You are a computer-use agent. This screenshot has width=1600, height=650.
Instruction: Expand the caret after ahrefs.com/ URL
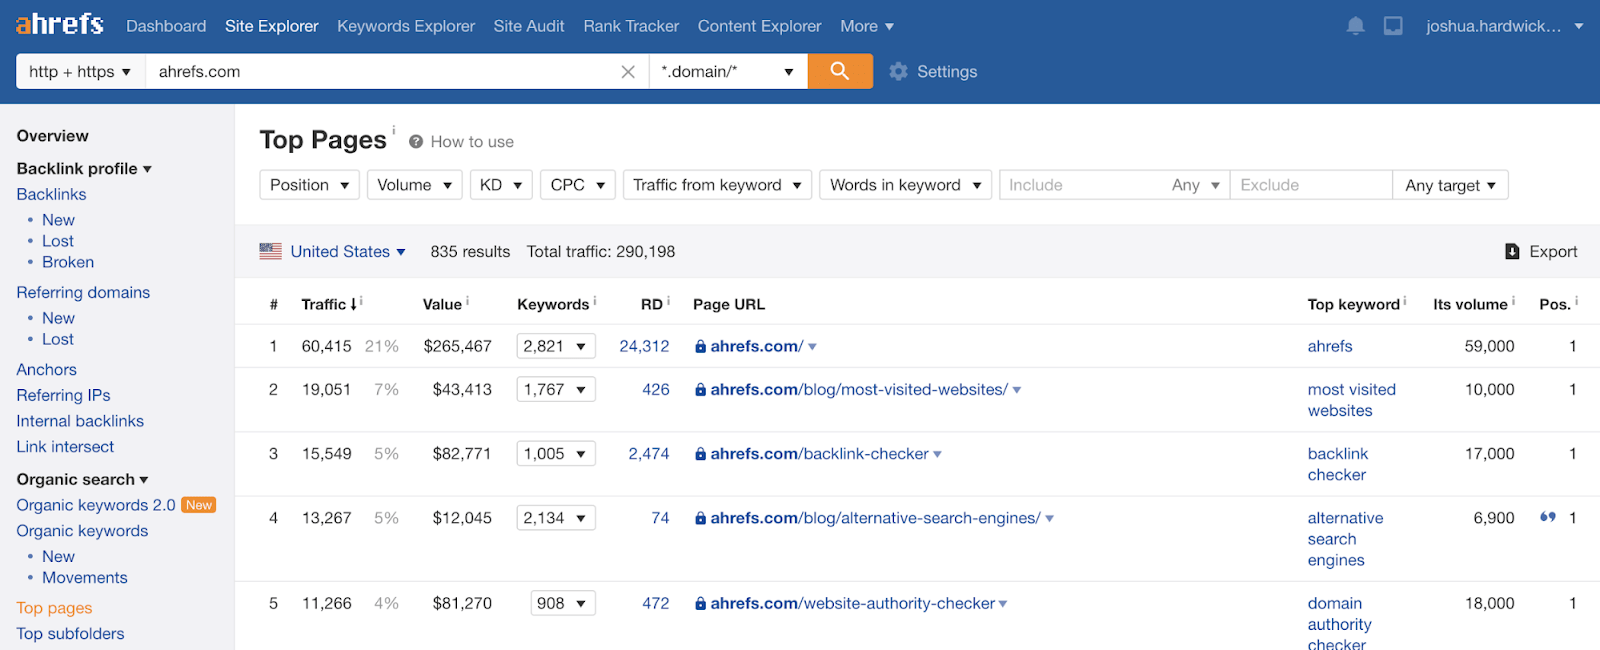coord(812,347)
